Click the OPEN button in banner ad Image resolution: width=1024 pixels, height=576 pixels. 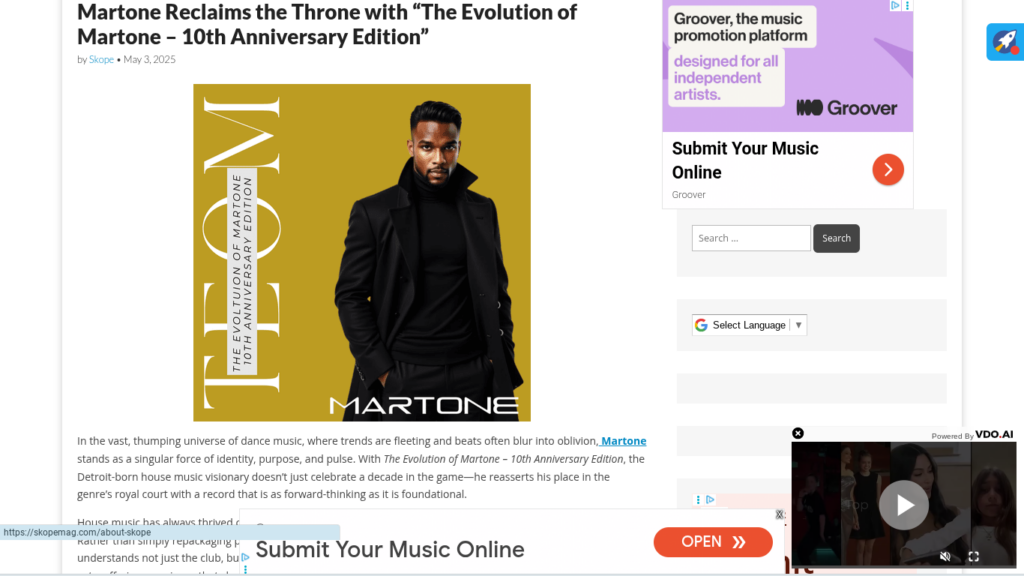(x=712, y=542)
